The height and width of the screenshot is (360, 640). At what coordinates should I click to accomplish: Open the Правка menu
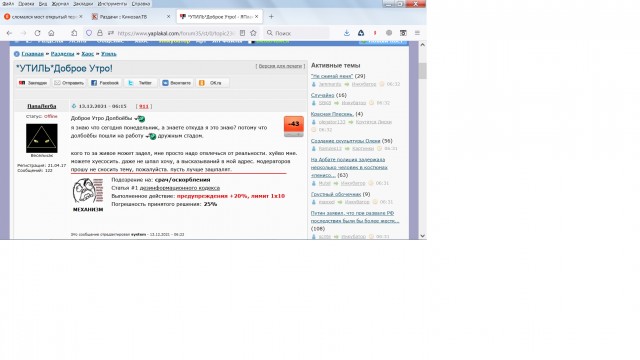(x=26, y=4)
